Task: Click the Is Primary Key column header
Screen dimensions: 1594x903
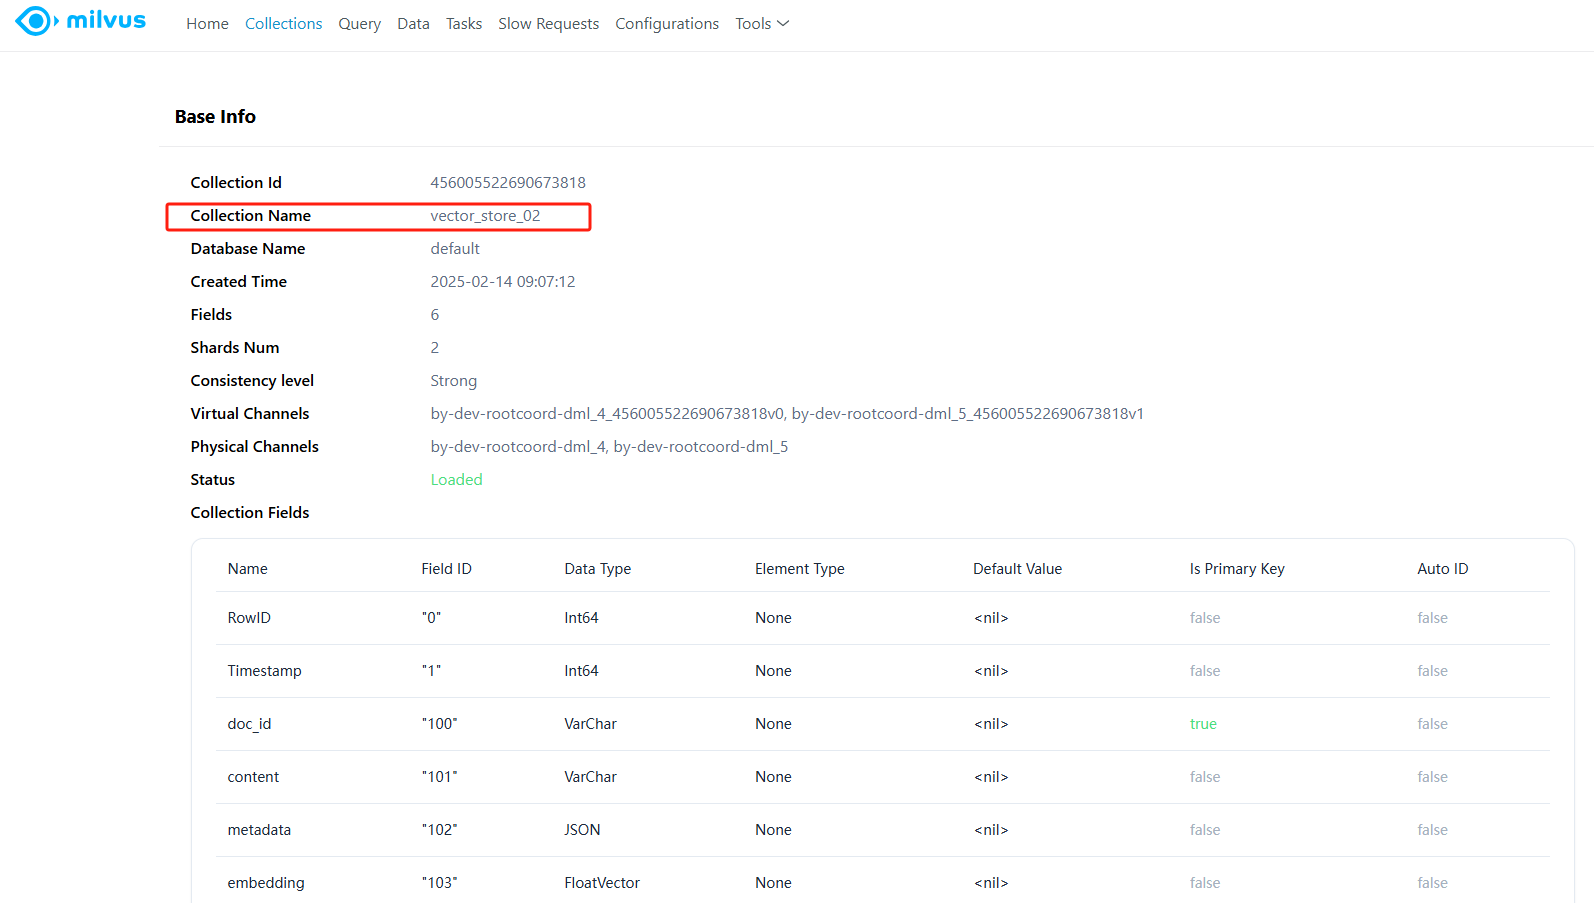Action: point(1237,569)
